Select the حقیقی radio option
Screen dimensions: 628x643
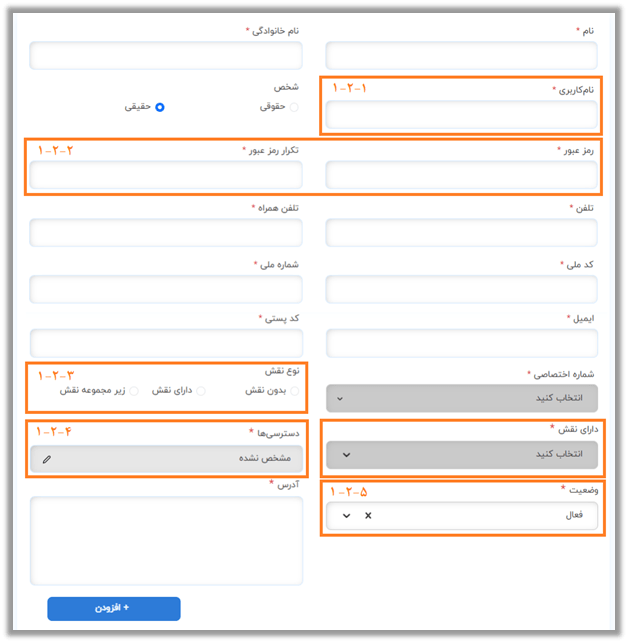(x=160, y=107)
